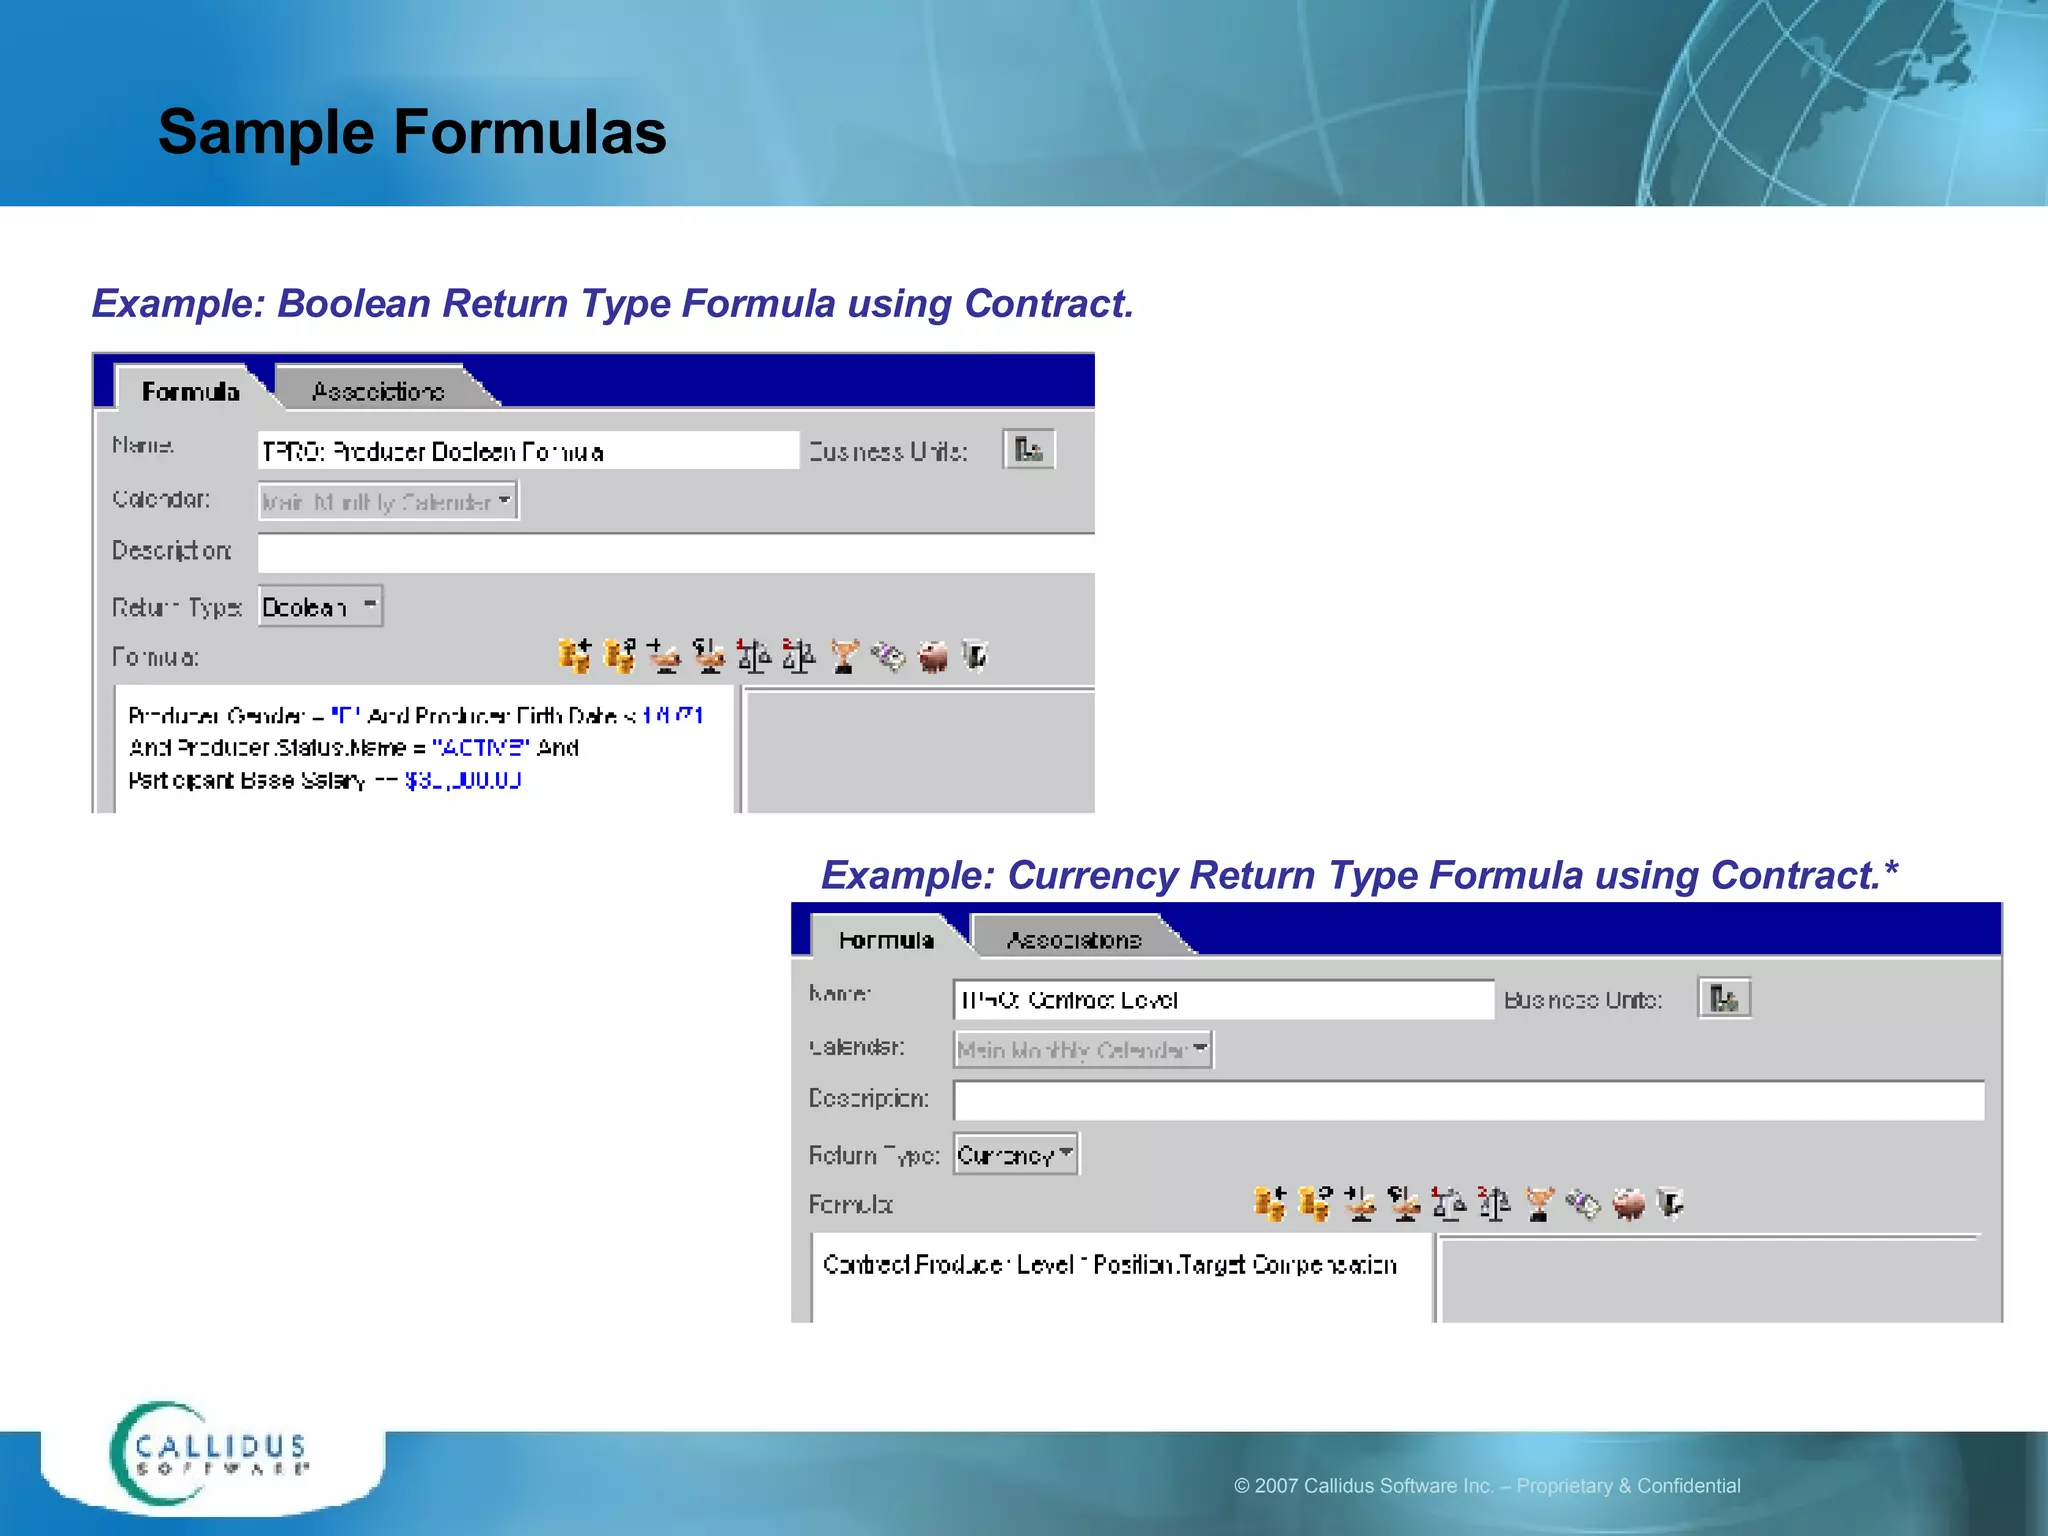Open Business Units picker in Contract Level panel
This screenshot has width=2048, height=1536.
point(1724,998)
